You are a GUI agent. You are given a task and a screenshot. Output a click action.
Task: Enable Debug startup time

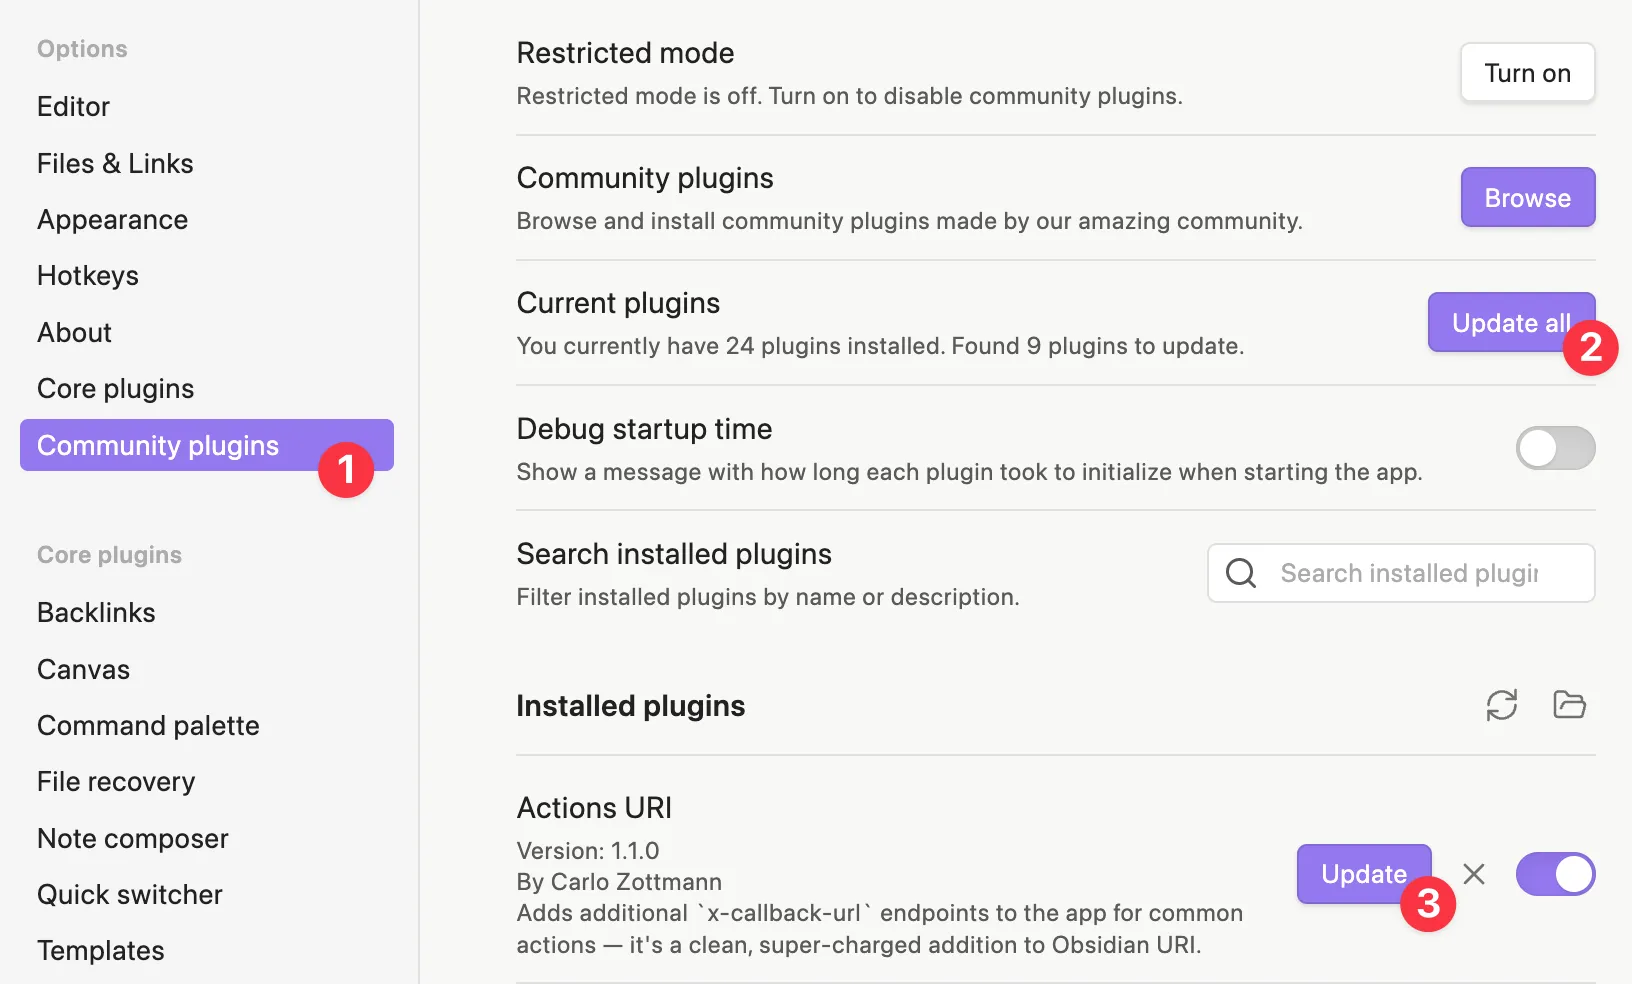click(x=1555, y=448)
